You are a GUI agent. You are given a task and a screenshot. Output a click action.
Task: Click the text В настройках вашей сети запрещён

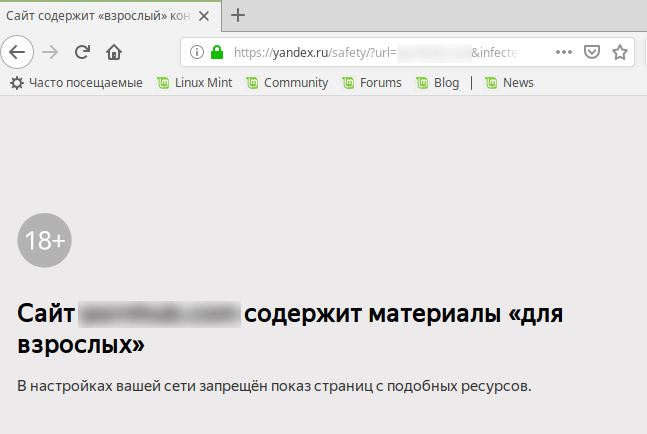click(x=274, y=386)
